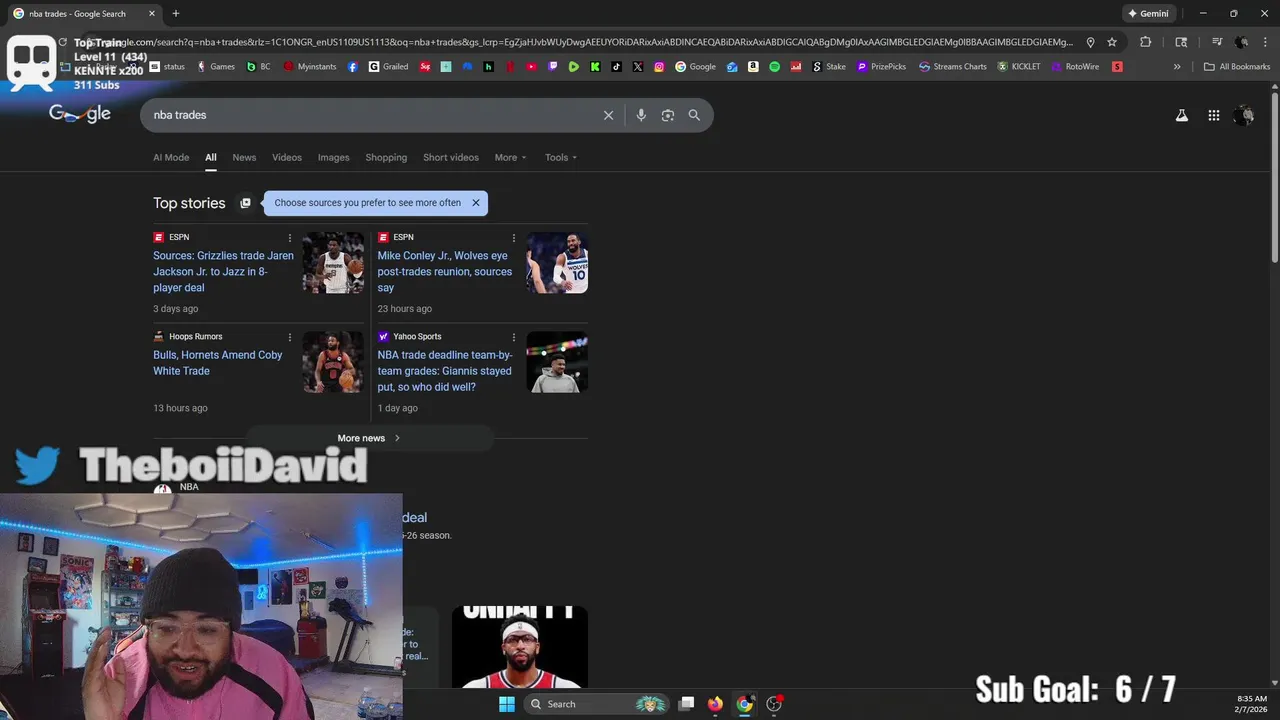Open Google apps grid
The width and height of the screenshot is (1280, 720).
coord(1213,115)
